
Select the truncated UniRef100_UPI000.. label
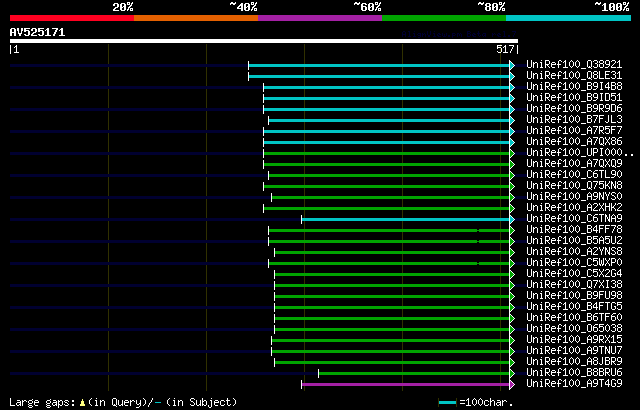580,153
